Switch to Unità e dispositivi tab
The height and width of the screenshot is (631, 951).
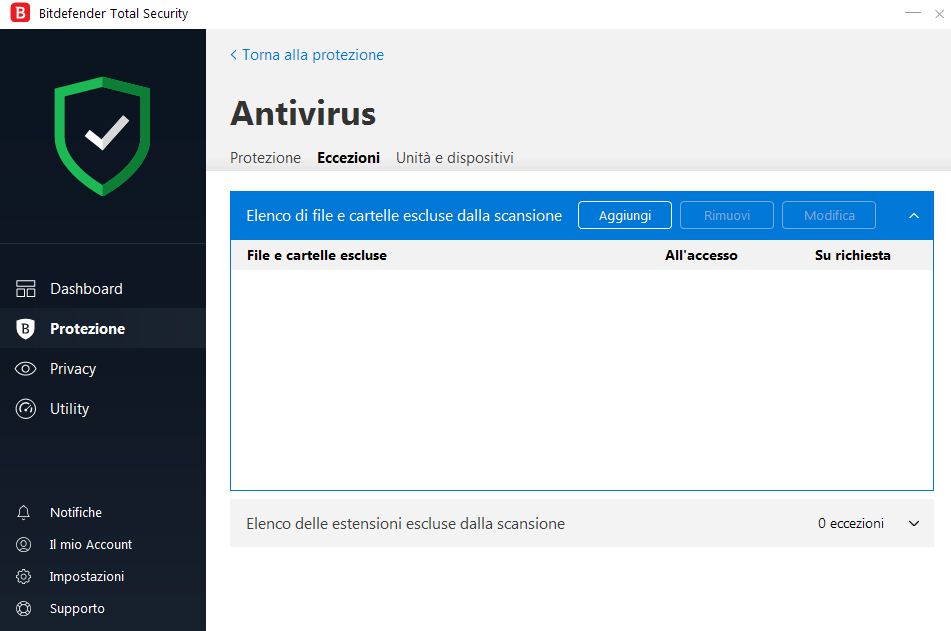(455, 158)
